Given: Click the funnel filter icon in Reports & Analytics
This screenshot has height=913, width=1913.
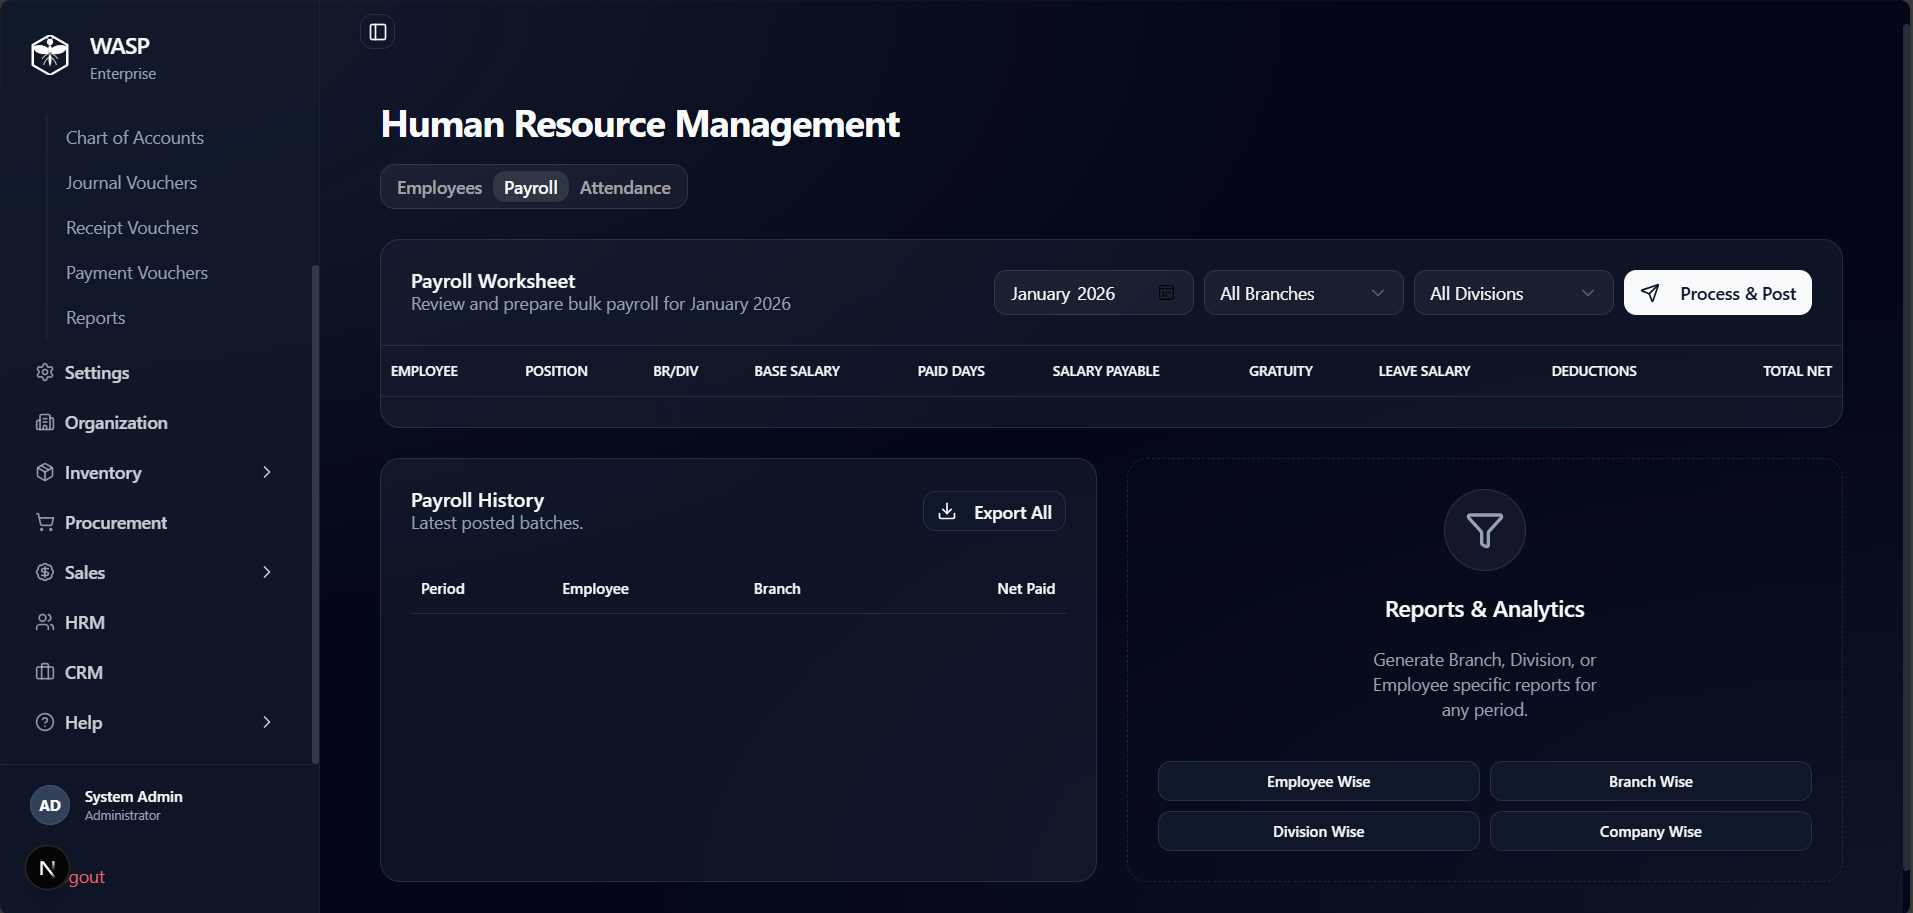Looking at the screenshot, I should pyautogui.click(x=1484, y=530).
